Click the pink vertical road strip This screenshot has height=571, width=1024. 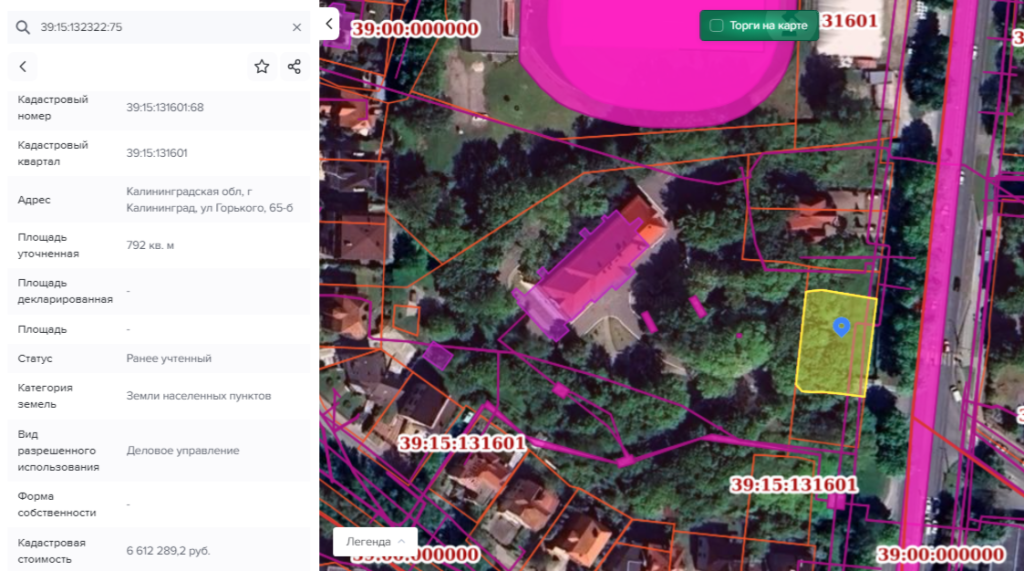(941, 280)
